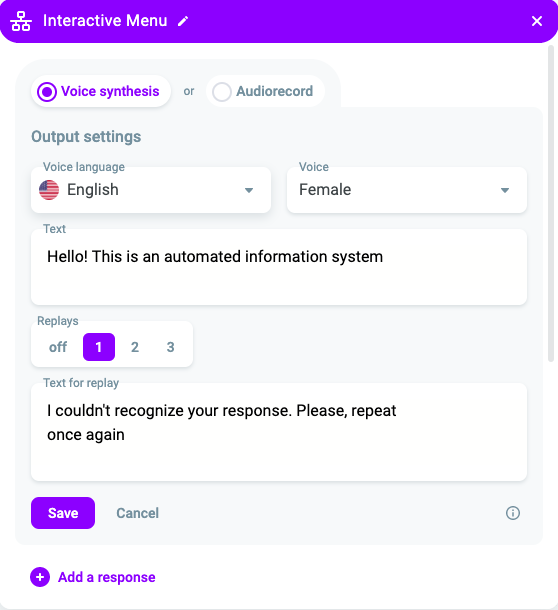Turn replays off
Image resolution: width=558 pixels, height=610 pixels.
pos(58,347)
